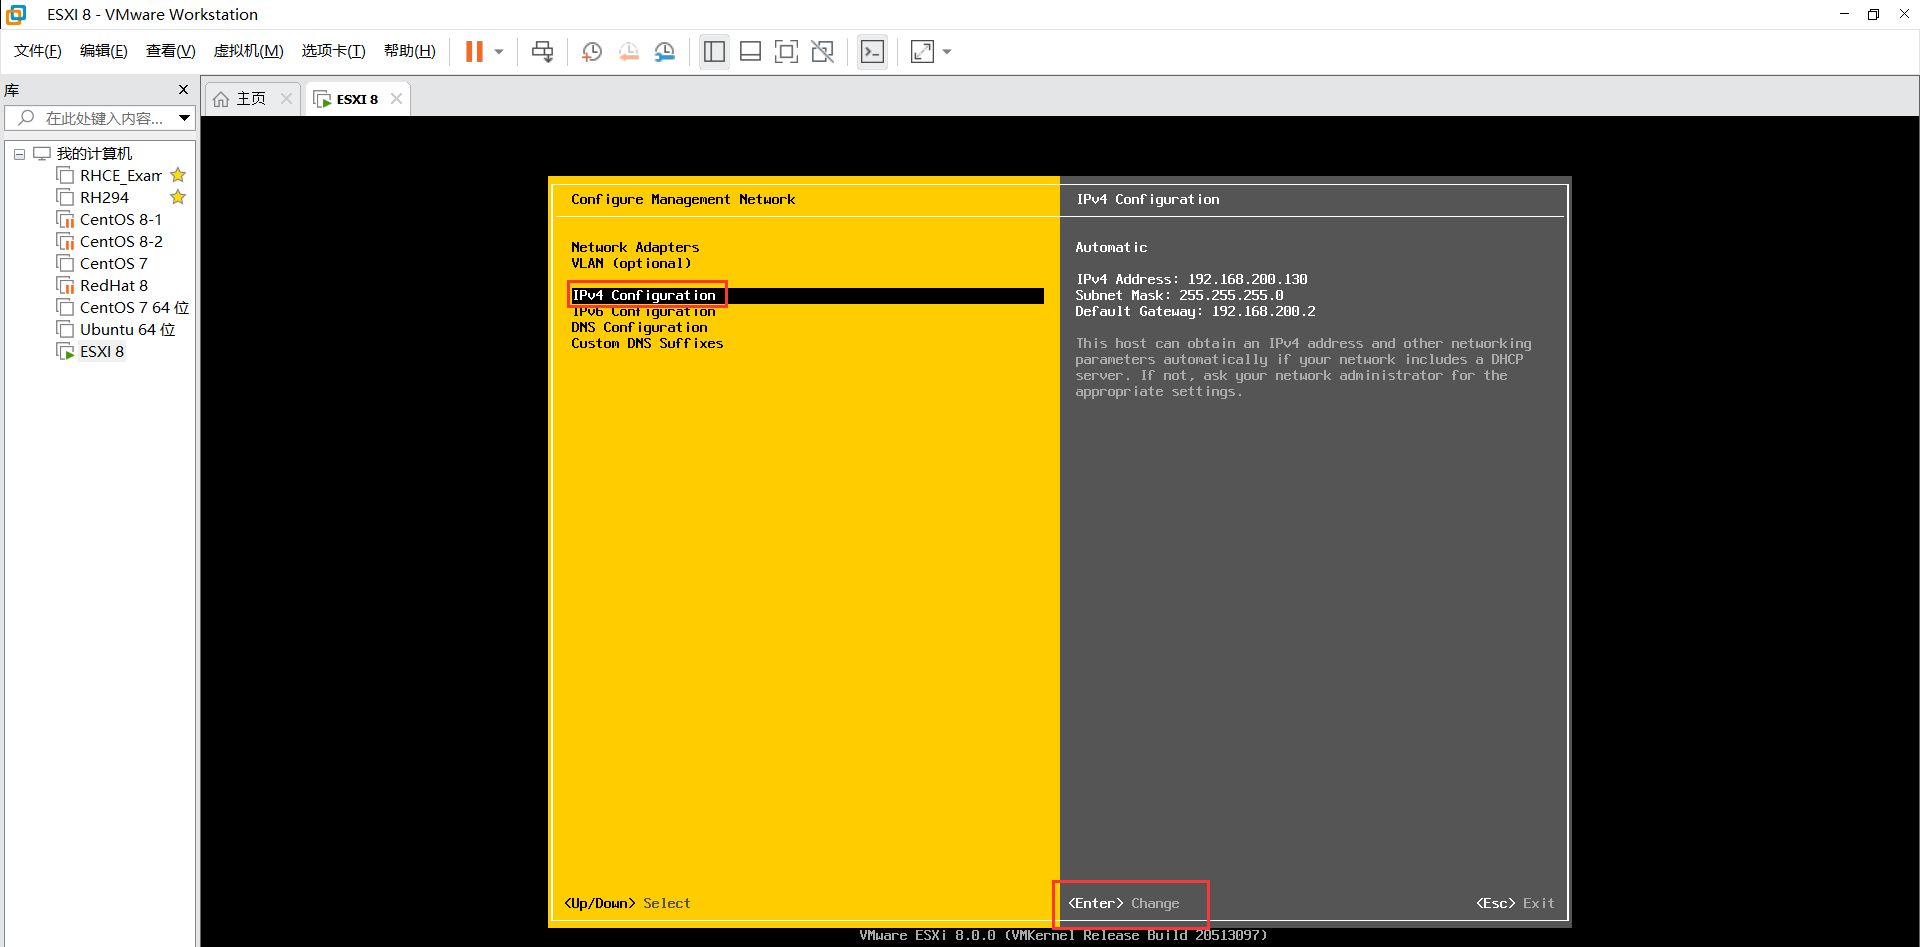
Task: Click IPv4 Configuration menu entry
Action: 807,295
